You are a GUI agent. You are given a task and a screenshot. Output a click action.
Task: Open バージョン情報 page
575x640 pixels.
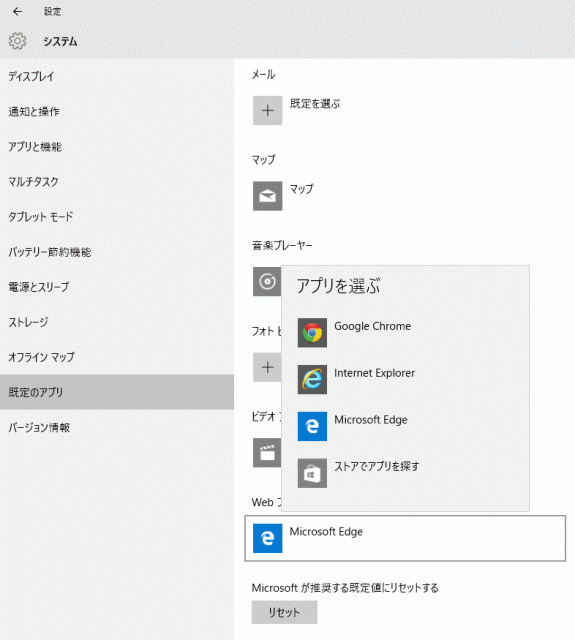(117, 427)
